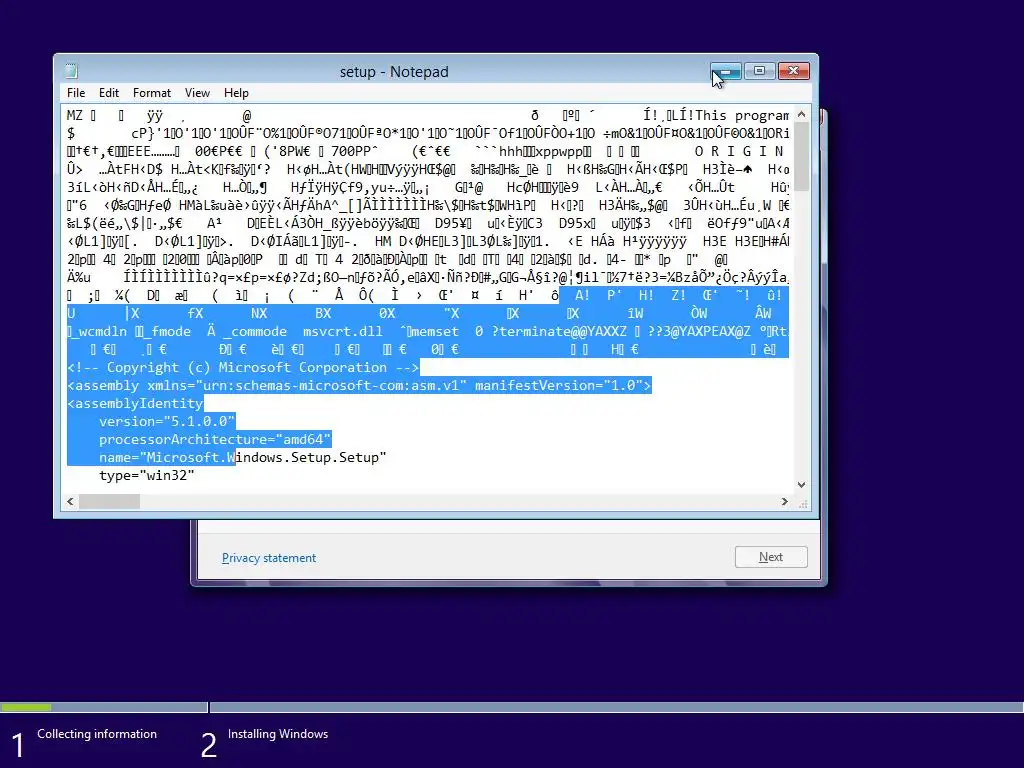
Task: Click the type="win32" line
Action: tap(147, 475)
